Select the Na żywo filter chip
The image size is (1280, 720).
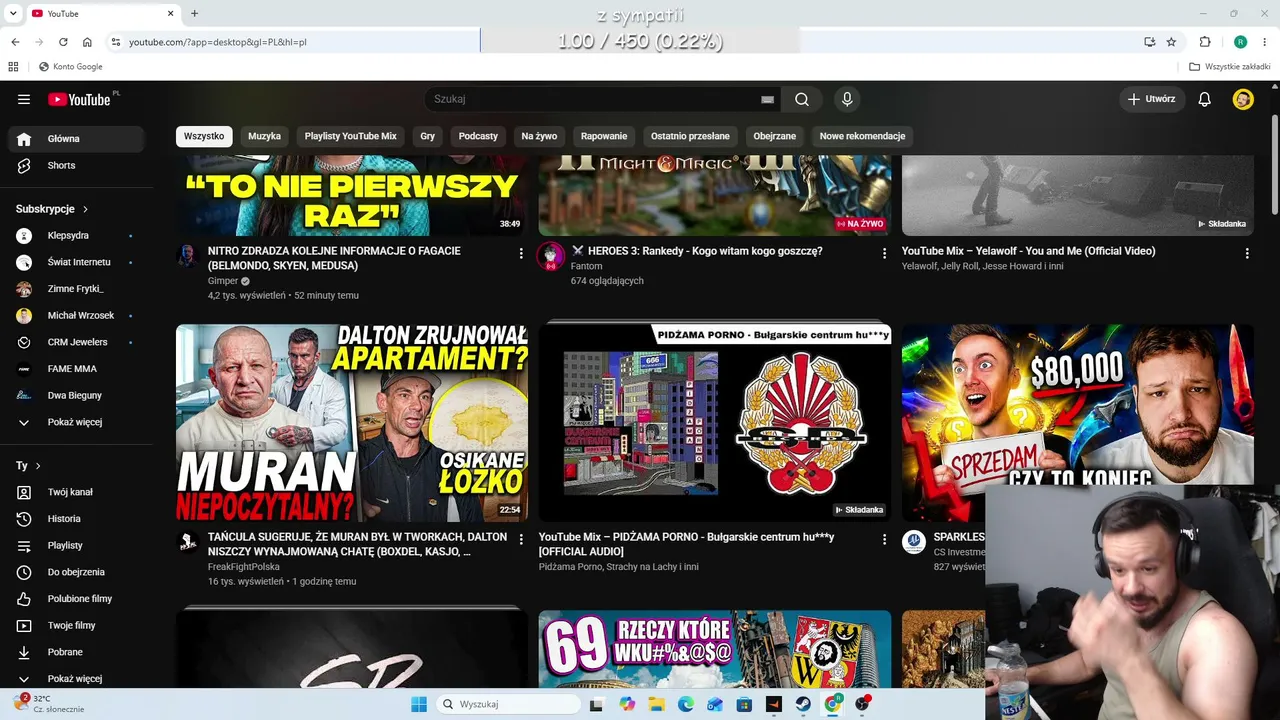(539, 136)
